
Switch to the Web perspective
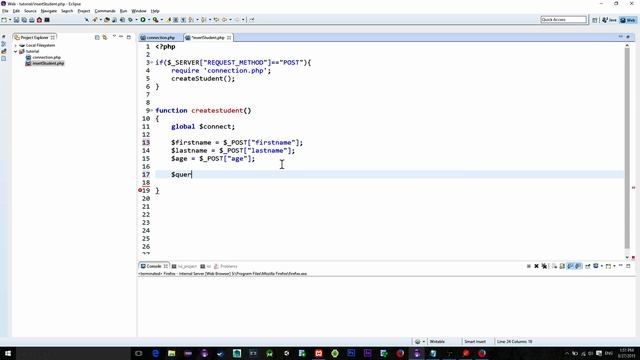click(628, 20)
